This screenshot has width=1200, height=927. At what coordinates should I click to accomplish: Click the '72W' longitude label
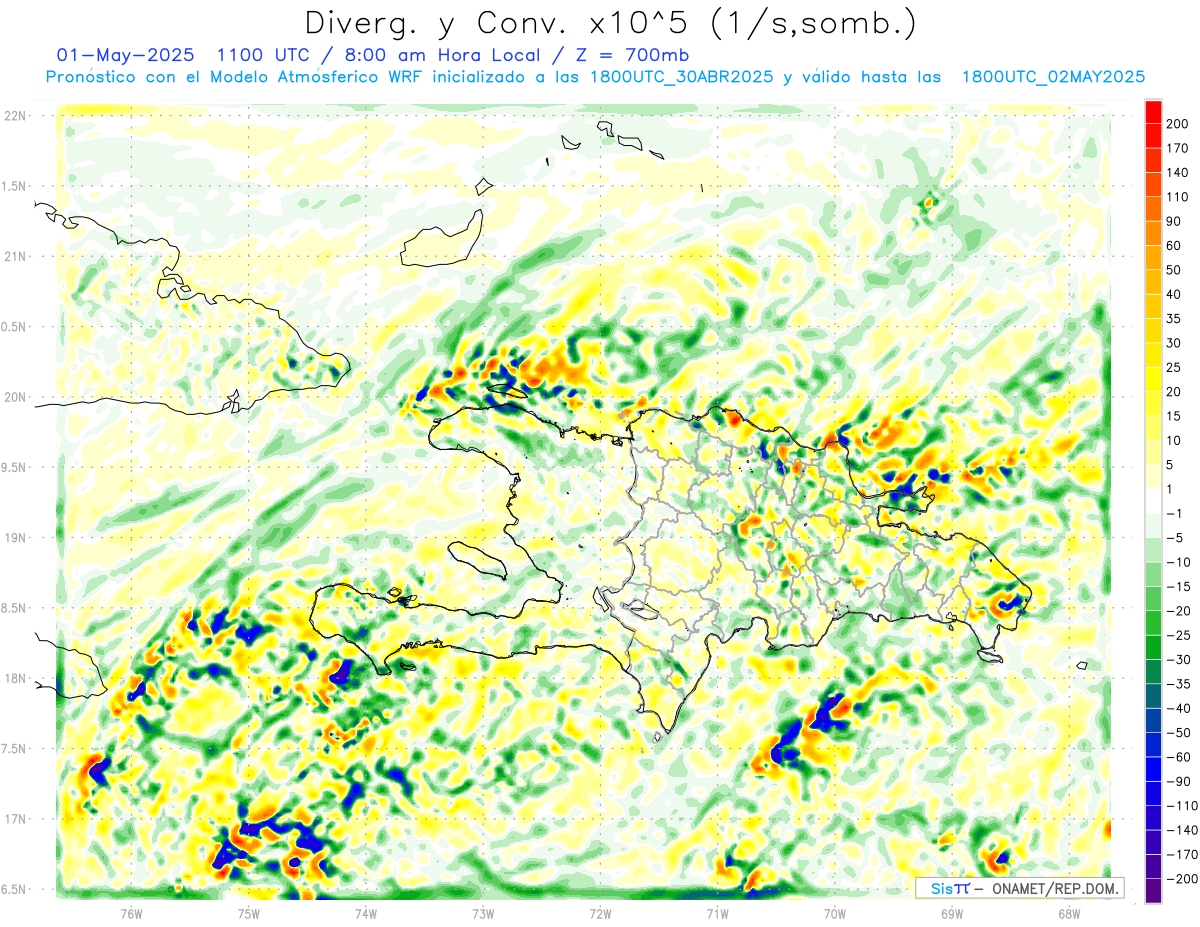601,913
